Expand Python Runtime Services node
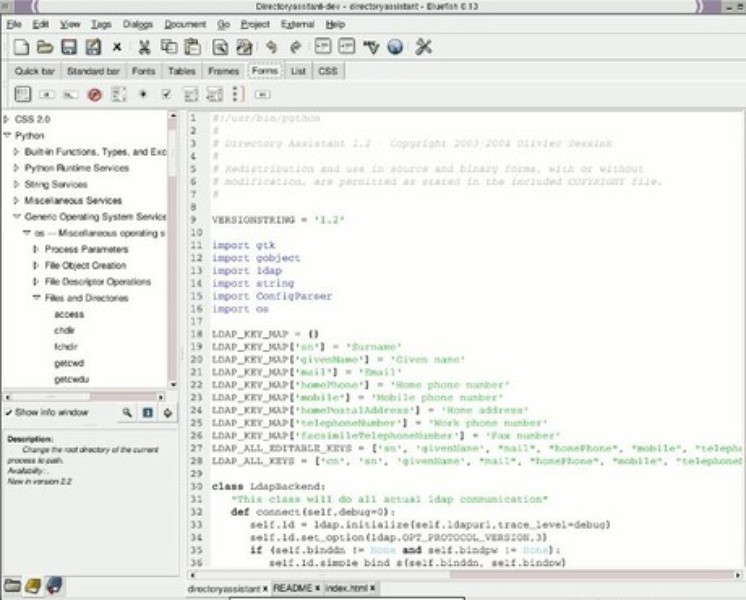This screenshot has height=600, width=746. (17, 167)
